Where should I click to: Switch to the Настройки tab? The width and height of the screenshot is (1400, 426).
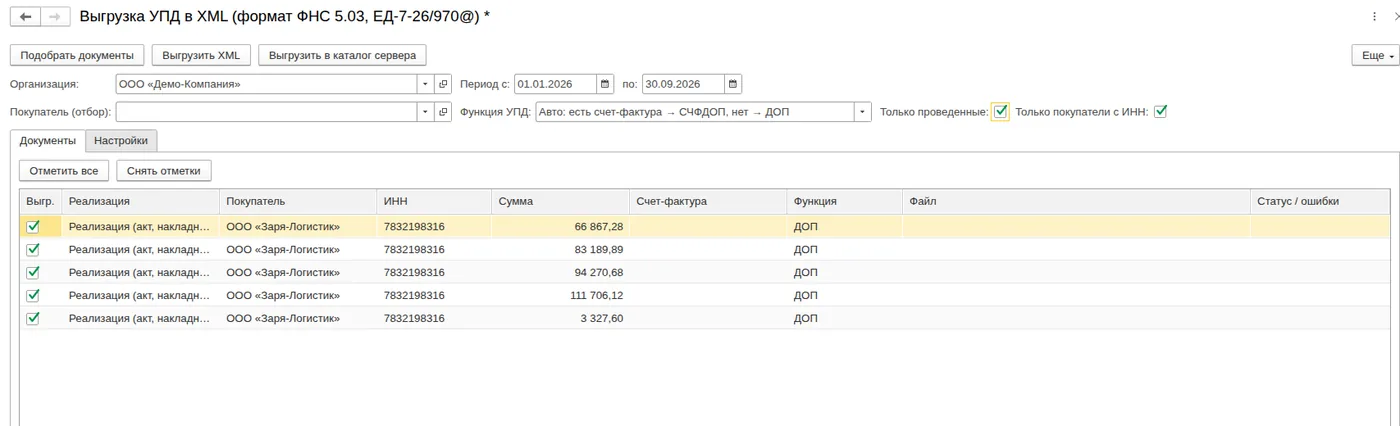click(121, 141)
